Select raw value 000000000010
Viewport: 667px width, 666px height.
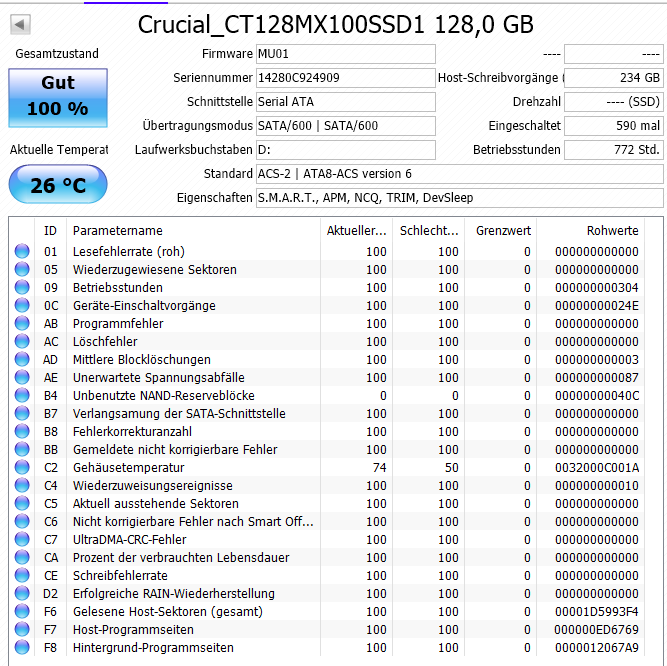pos(597,485)
